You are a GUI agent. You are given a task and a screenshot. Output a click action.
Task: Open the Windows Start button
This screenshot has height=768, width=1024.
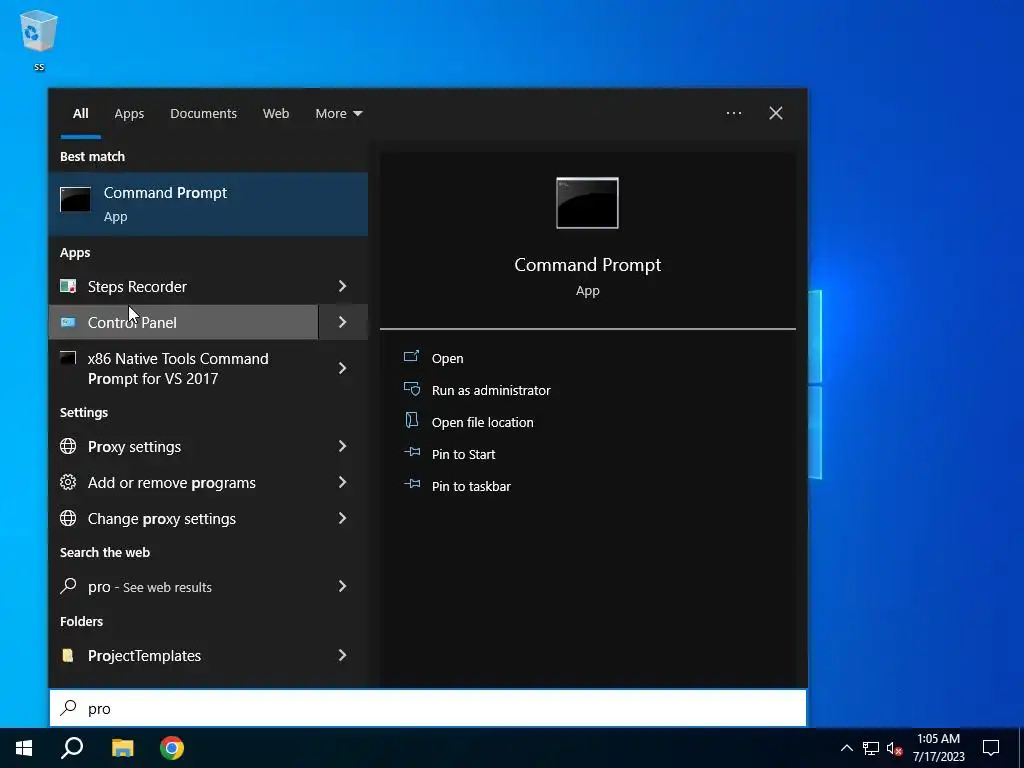[24, 748]
